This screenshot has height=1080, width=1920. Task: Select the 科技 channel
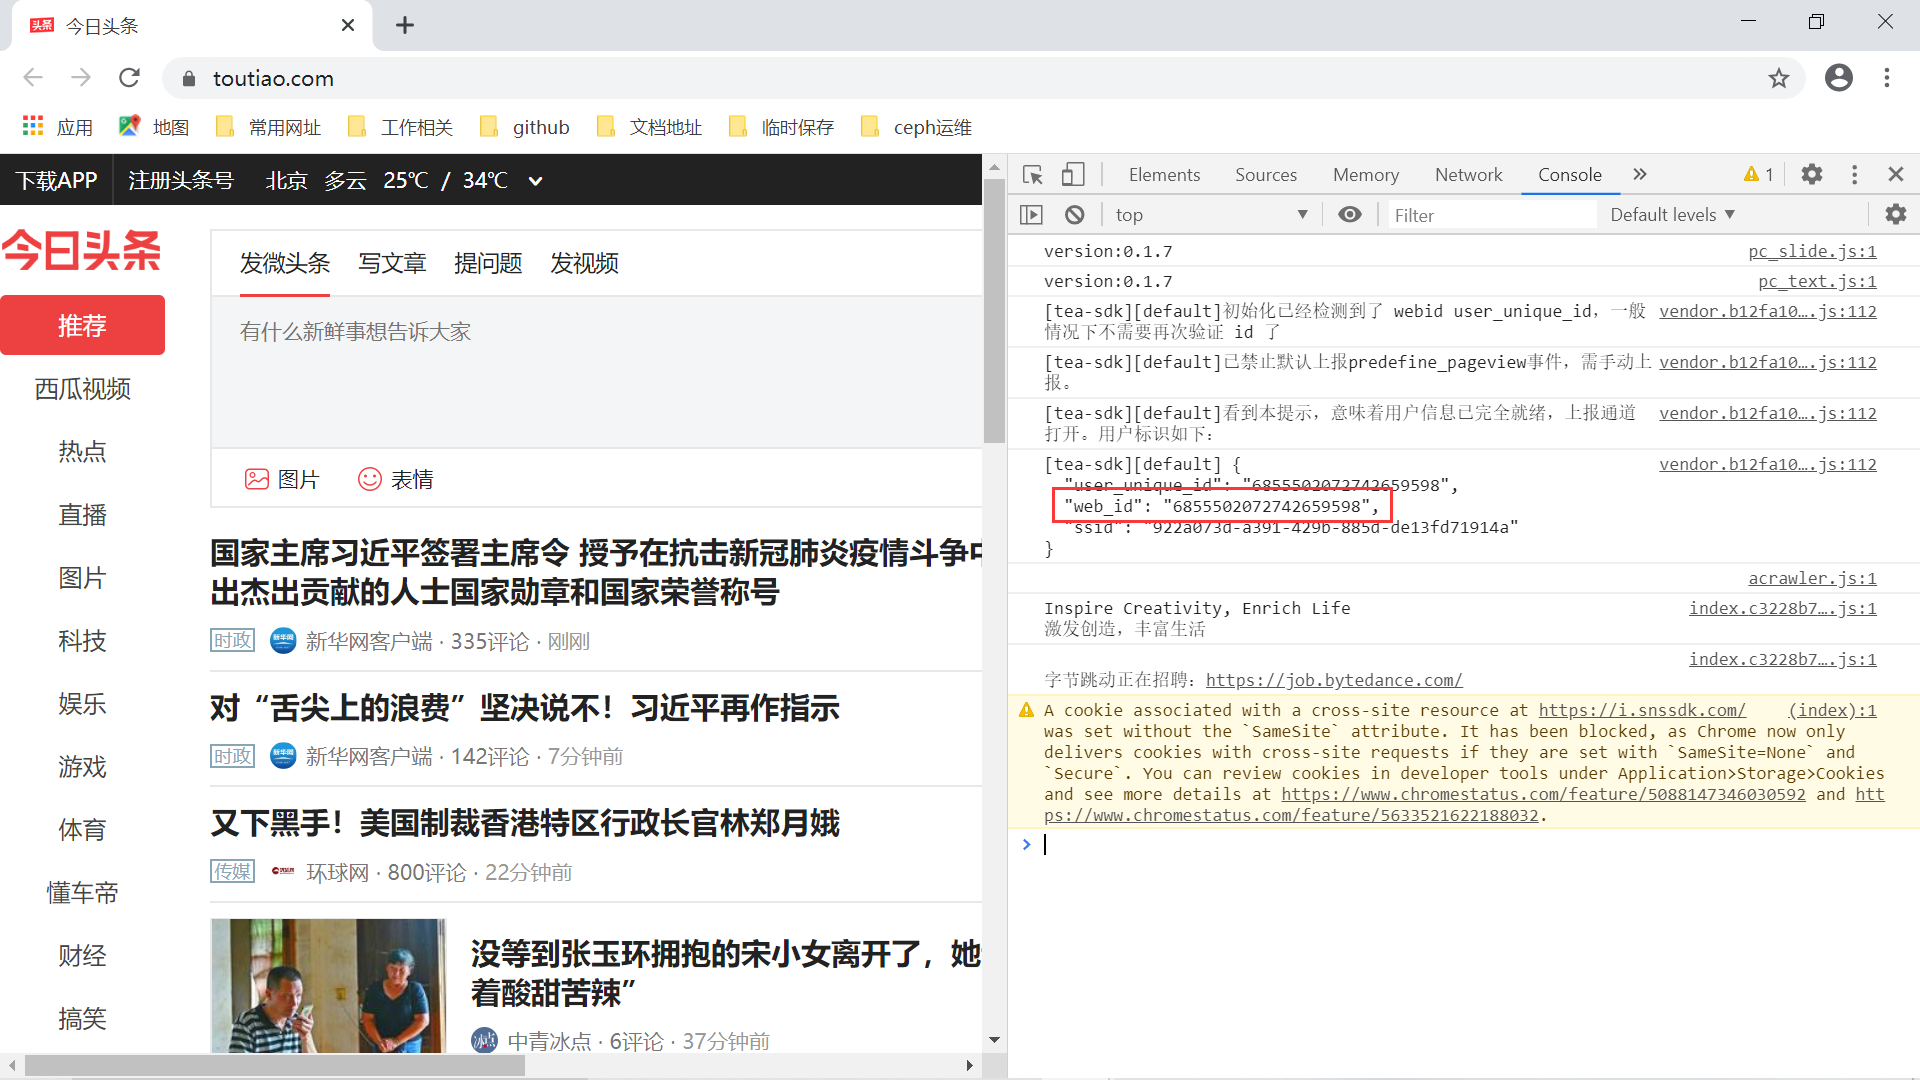[82, 641]
